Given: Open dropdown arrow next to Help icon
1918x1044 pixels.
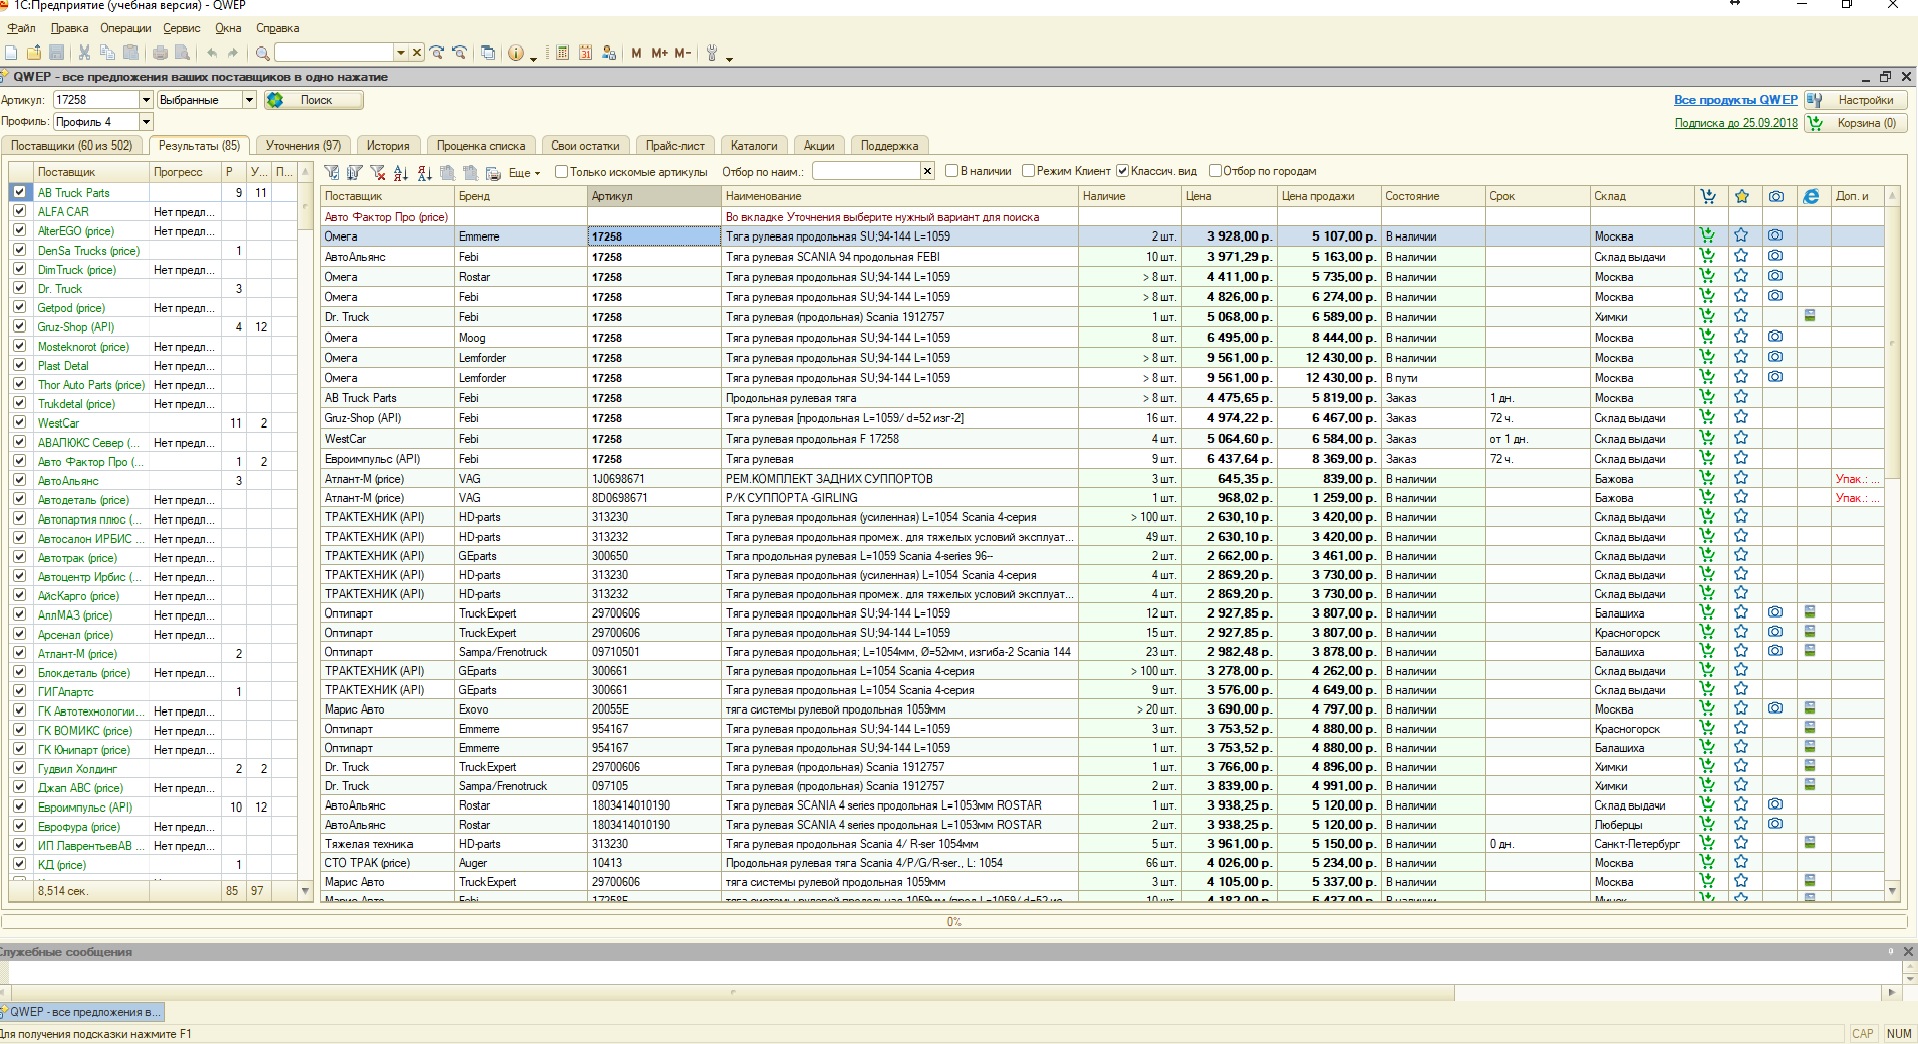Looking at the screenshot, I should point(533,58).
